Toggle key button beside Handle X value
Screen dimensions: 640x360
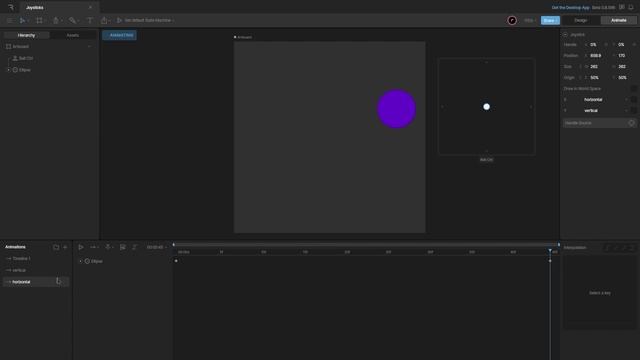click(606, 44)
